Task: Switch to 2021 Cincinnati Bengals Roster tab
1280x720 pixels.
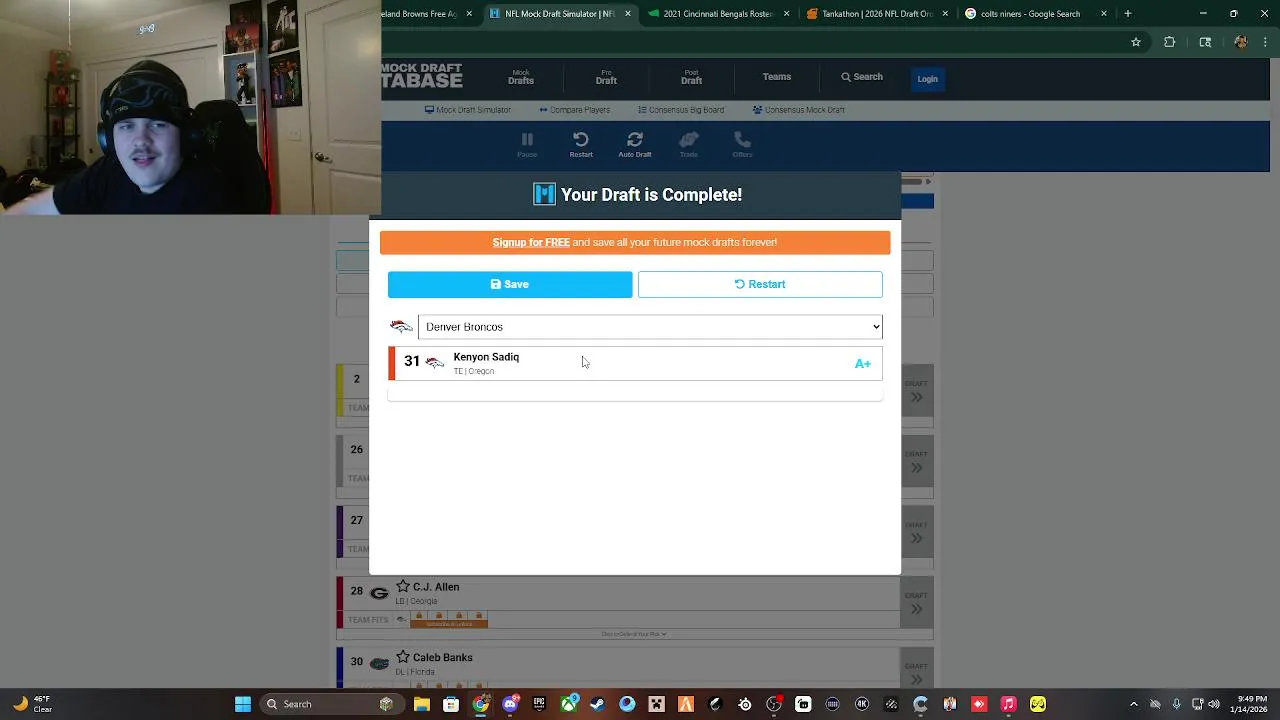Action: pyautogui.click(x=717, y=14)
